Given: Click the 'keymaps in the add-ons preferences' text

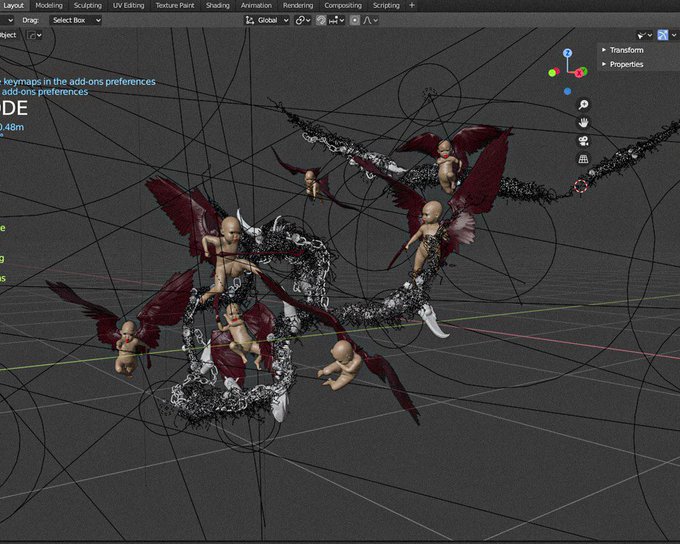Looking at the screenshot, I should point(79,82).
